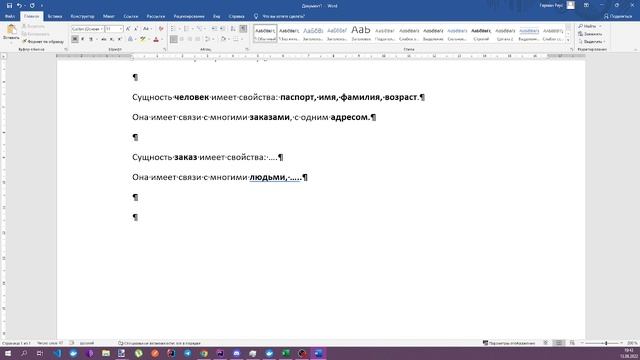Apply the large Aab Title style
Viewport: 640px width, 360px height.
[x=361, y=33]
